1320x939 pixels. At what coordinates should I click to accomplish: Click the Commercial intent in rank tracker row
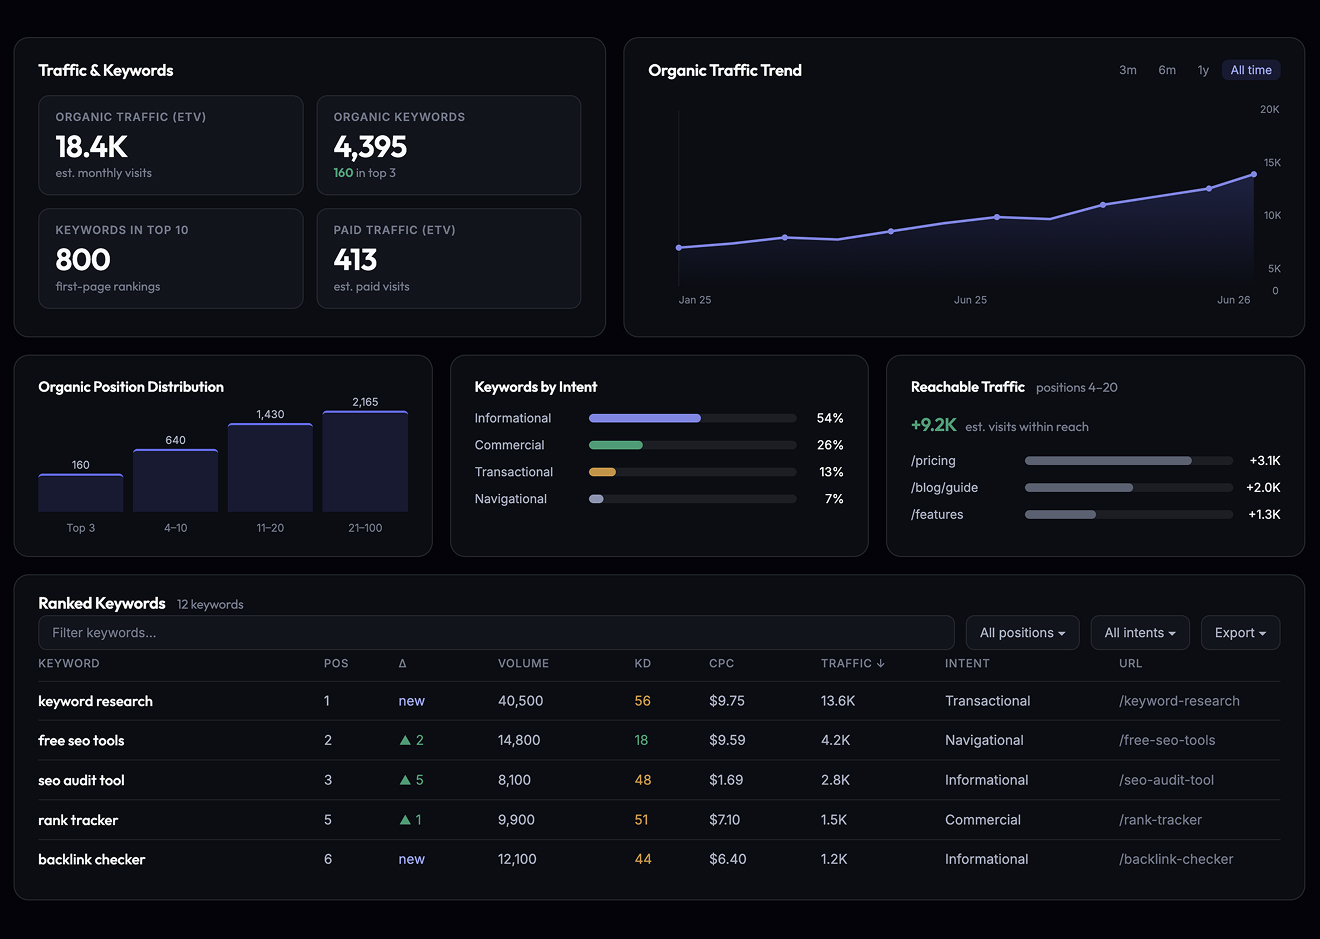click(983, 820)
